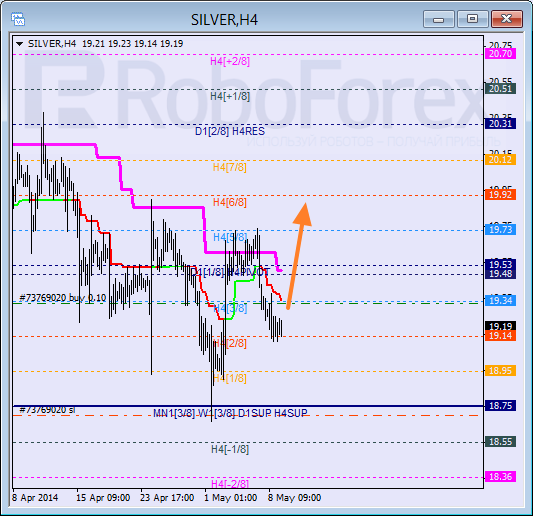
Task: Minimize the SILVER,H4 chart window
Action: coord(439,19)
